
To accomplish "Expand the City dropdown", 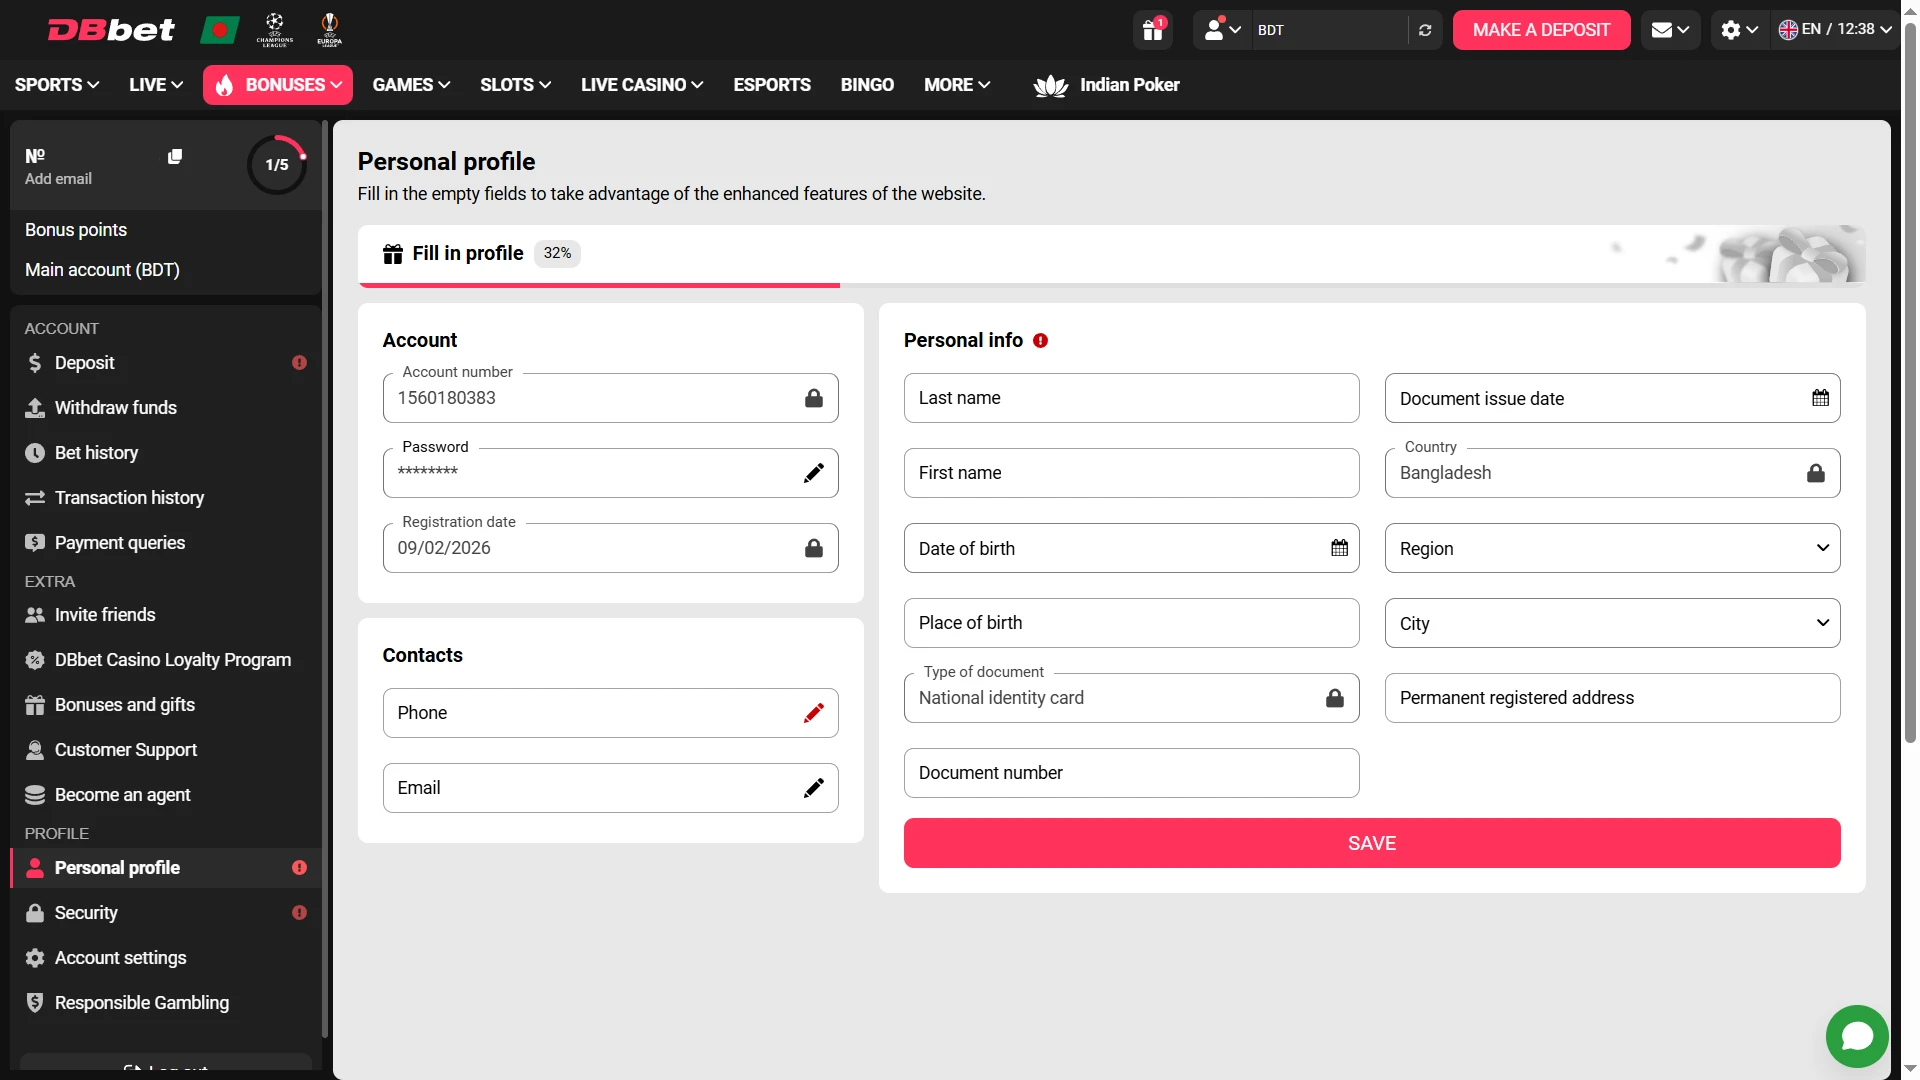I will point(1822,622).
